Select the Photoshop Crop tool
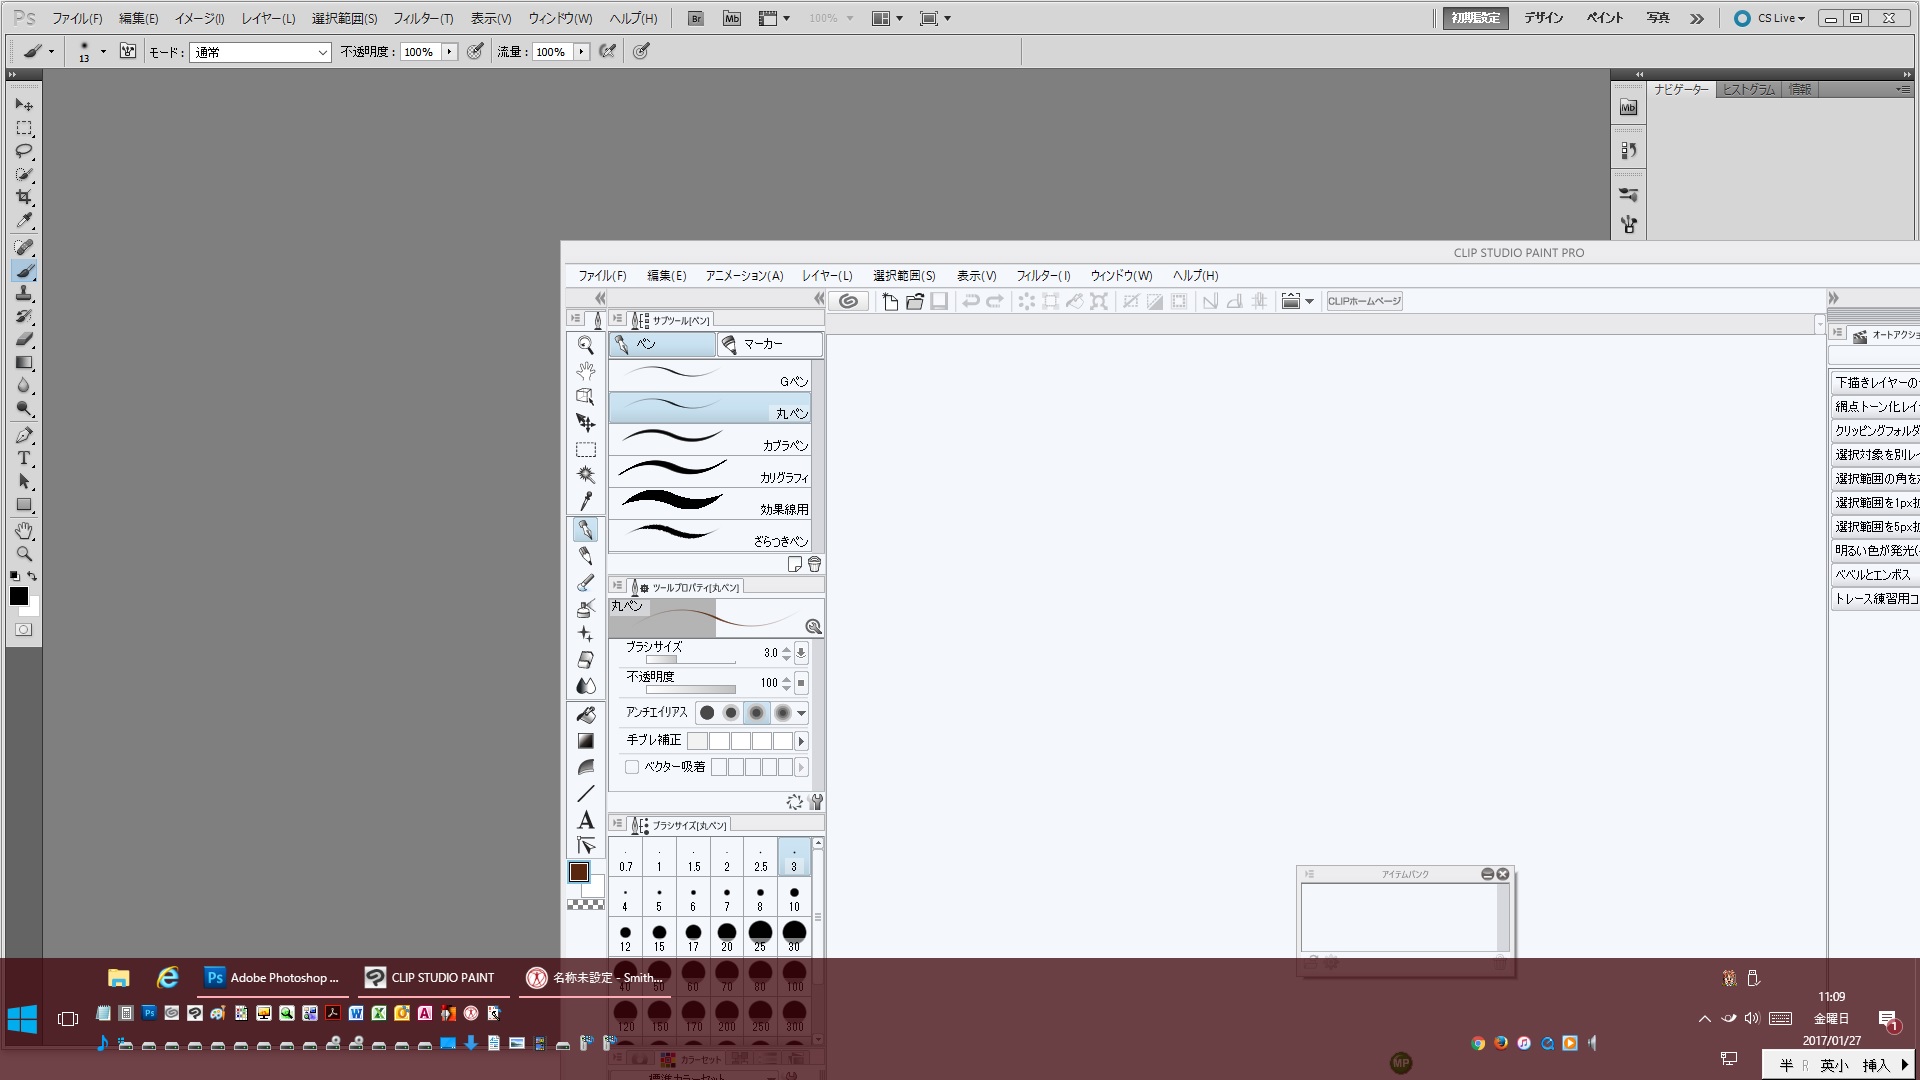The width and height of the screenshot is (1920, 1080). 24,197
